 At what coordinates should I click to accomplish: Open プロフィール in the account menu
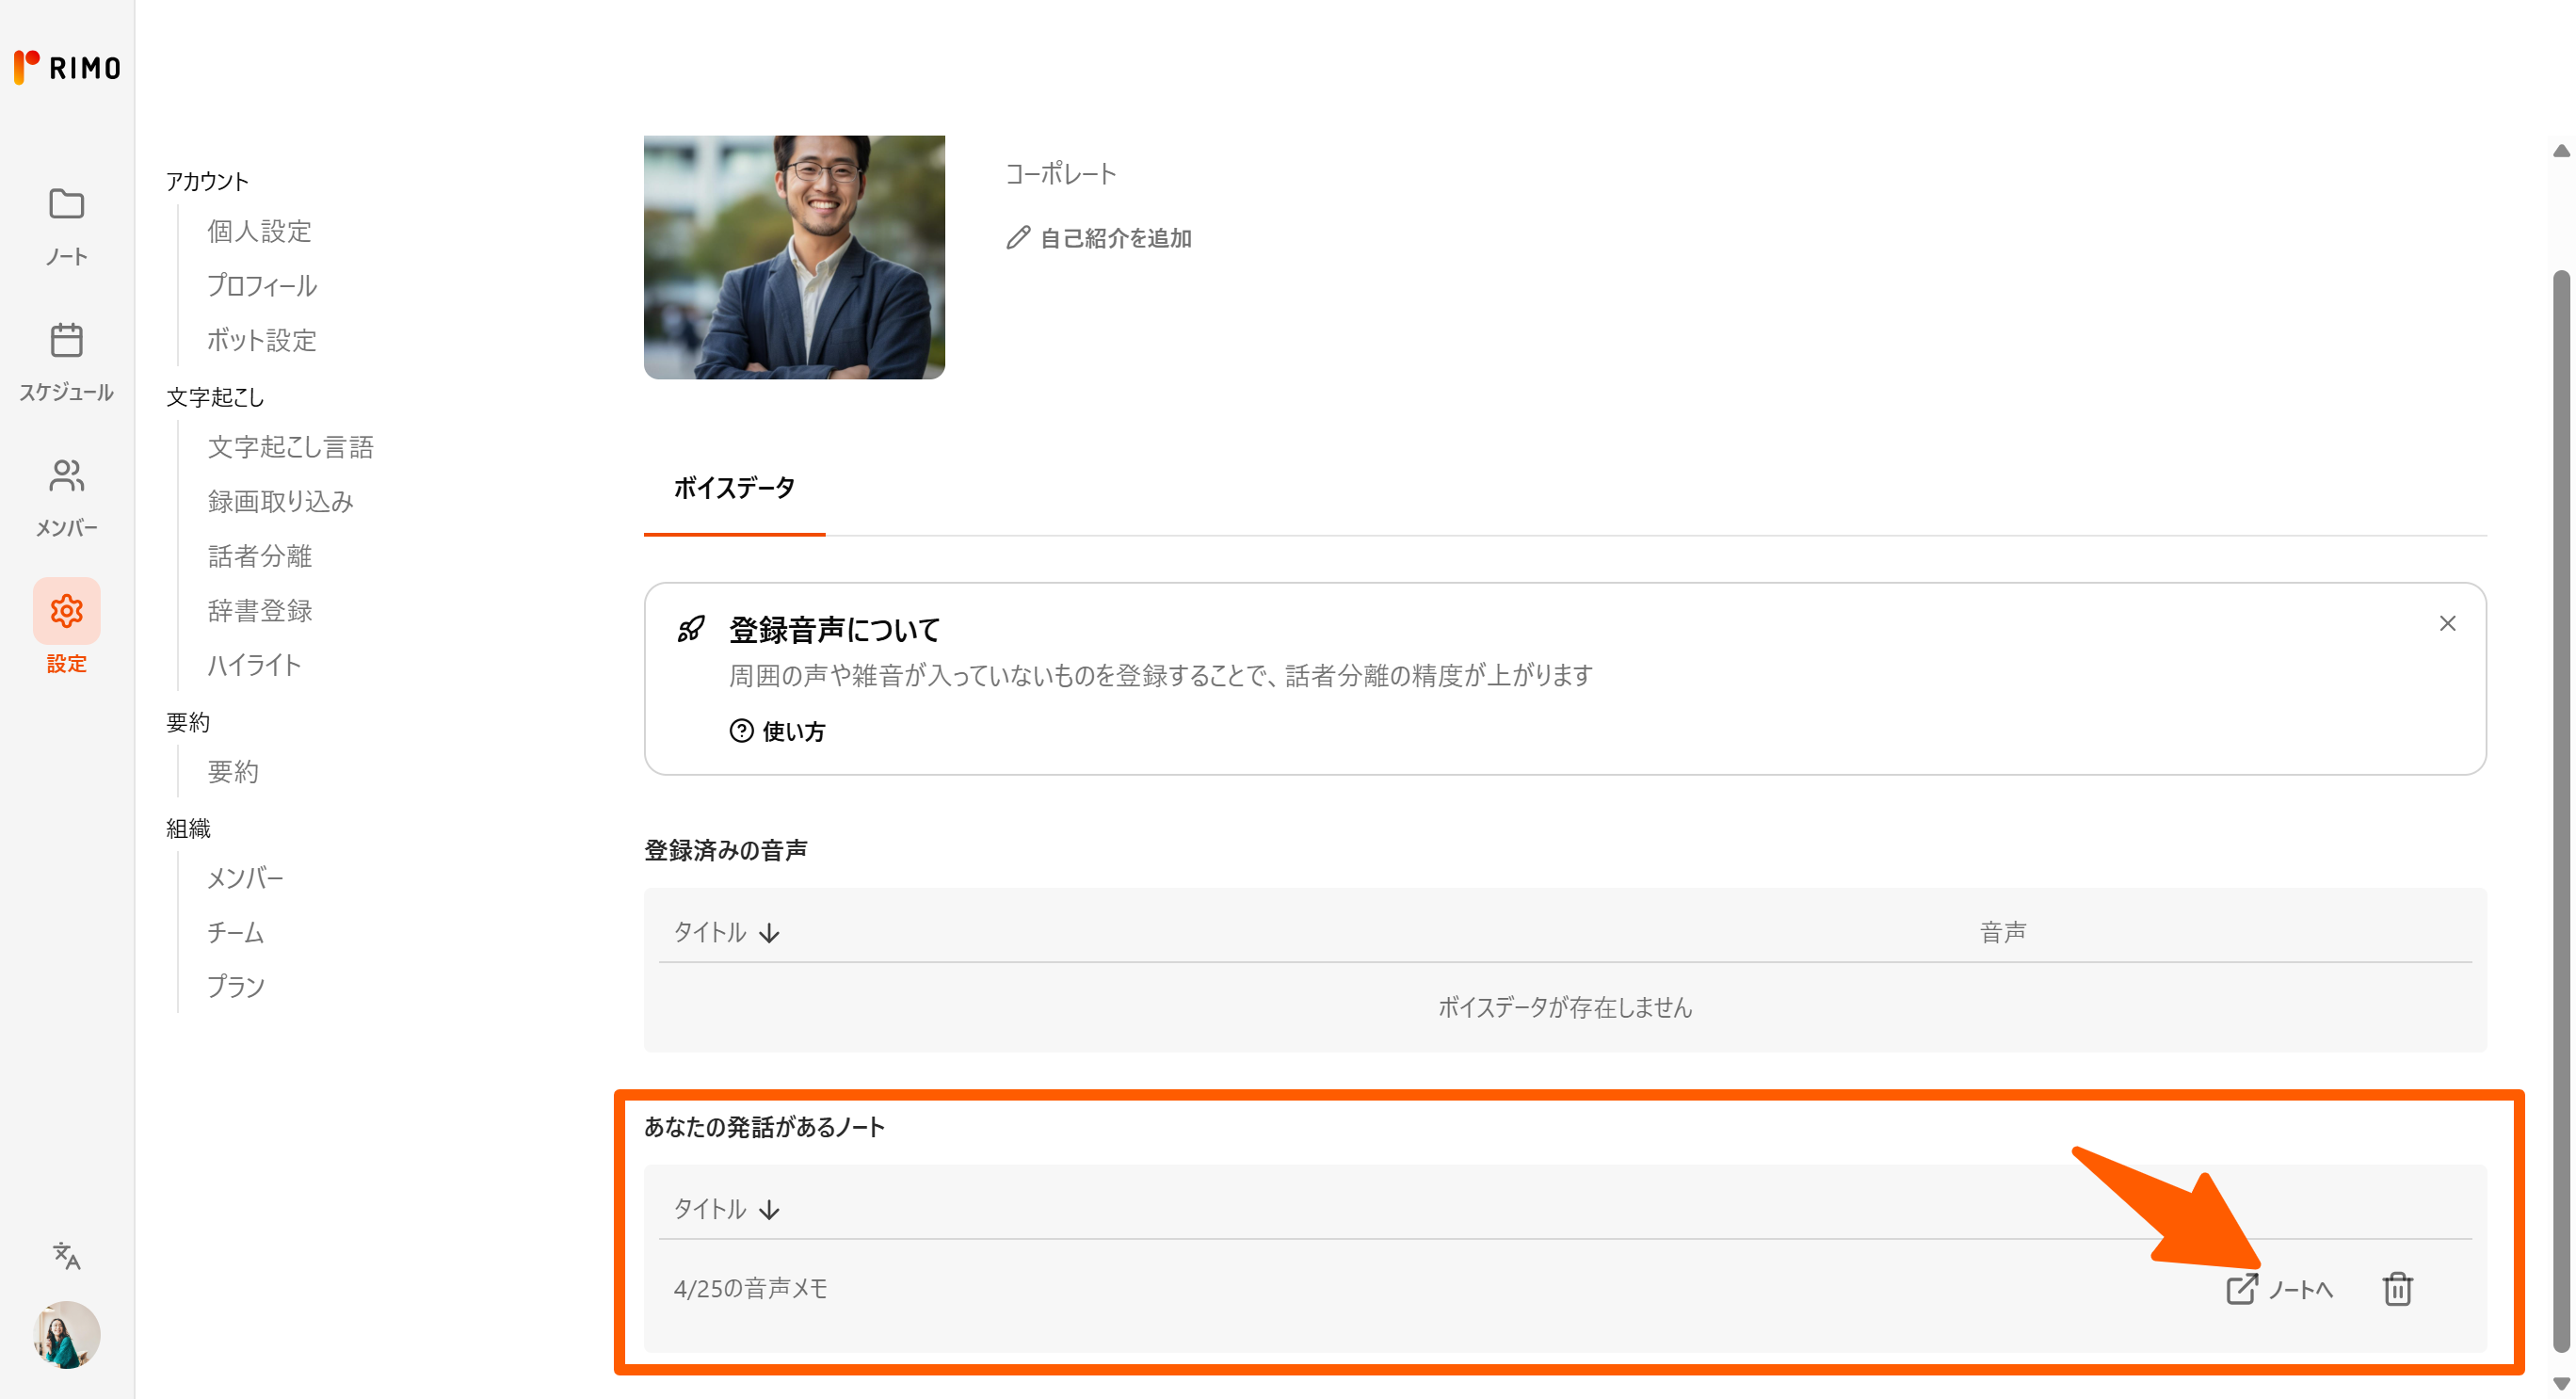(x=262, y=286)
